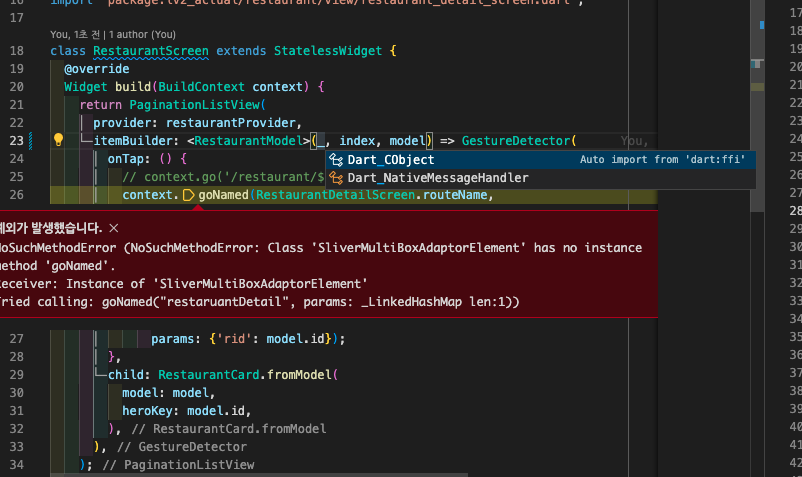Select Dart_CObject autocomplete suggestion
The width and height of the screenshot is (802, 477).
pos(390,160)
